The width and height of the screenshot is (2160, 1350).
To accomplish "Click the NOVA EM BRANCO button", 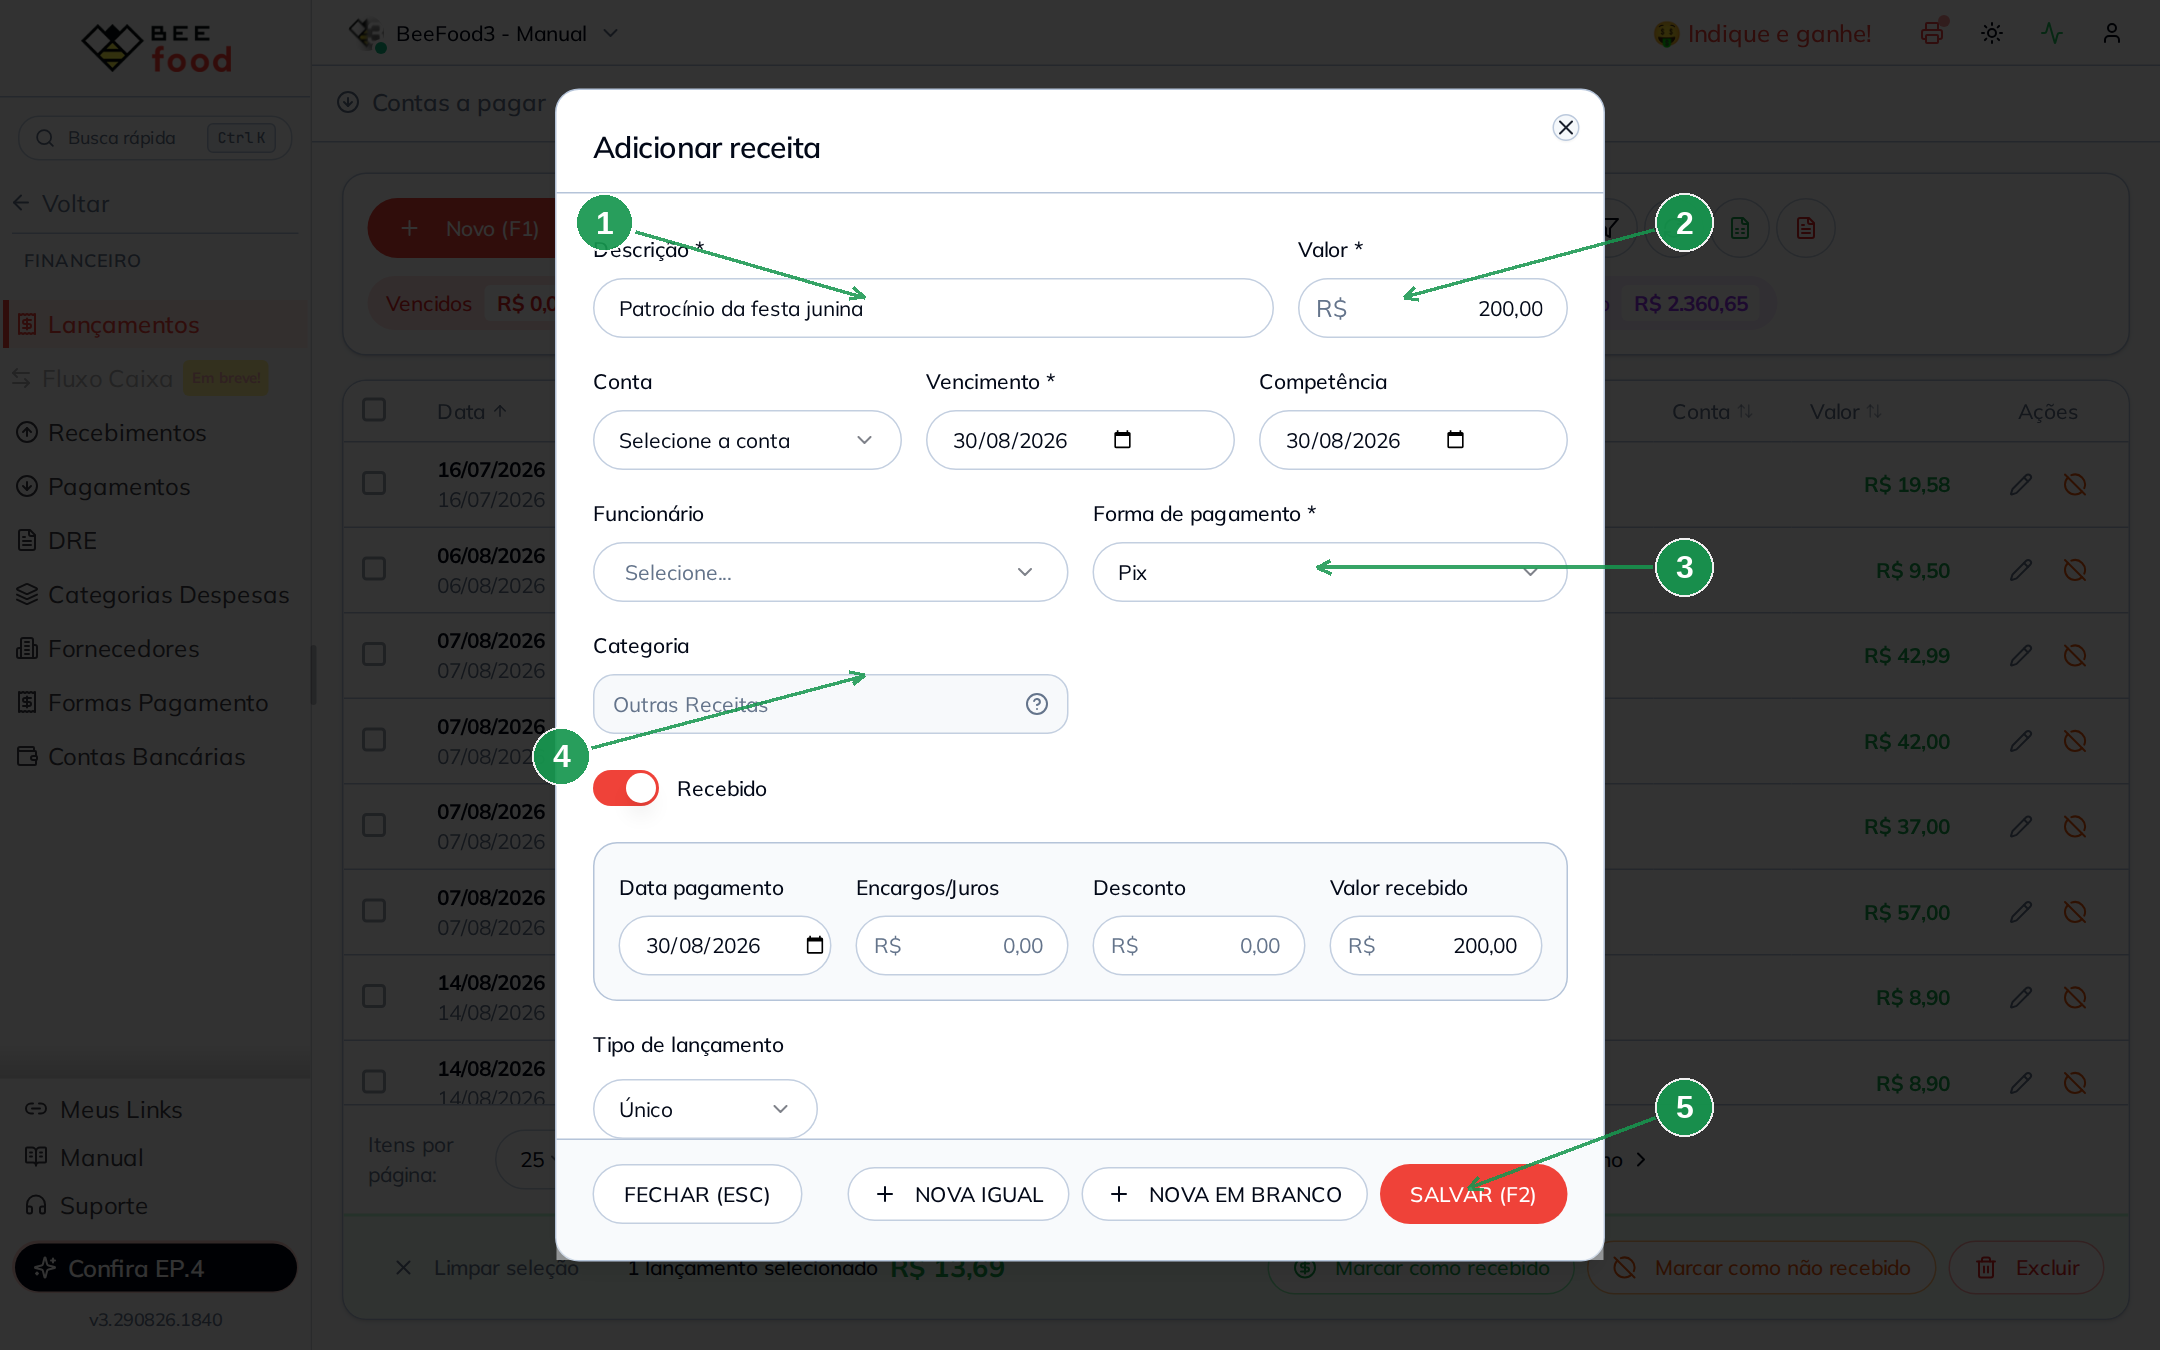I will pyautogui.click(x=1224, y=1194).
